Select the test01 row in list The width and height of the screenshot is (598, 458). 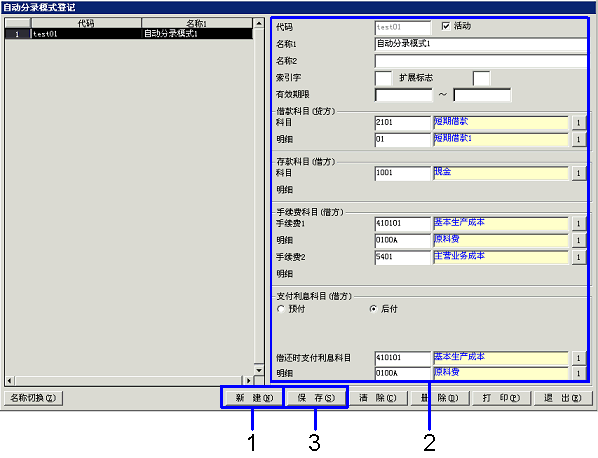129,34
